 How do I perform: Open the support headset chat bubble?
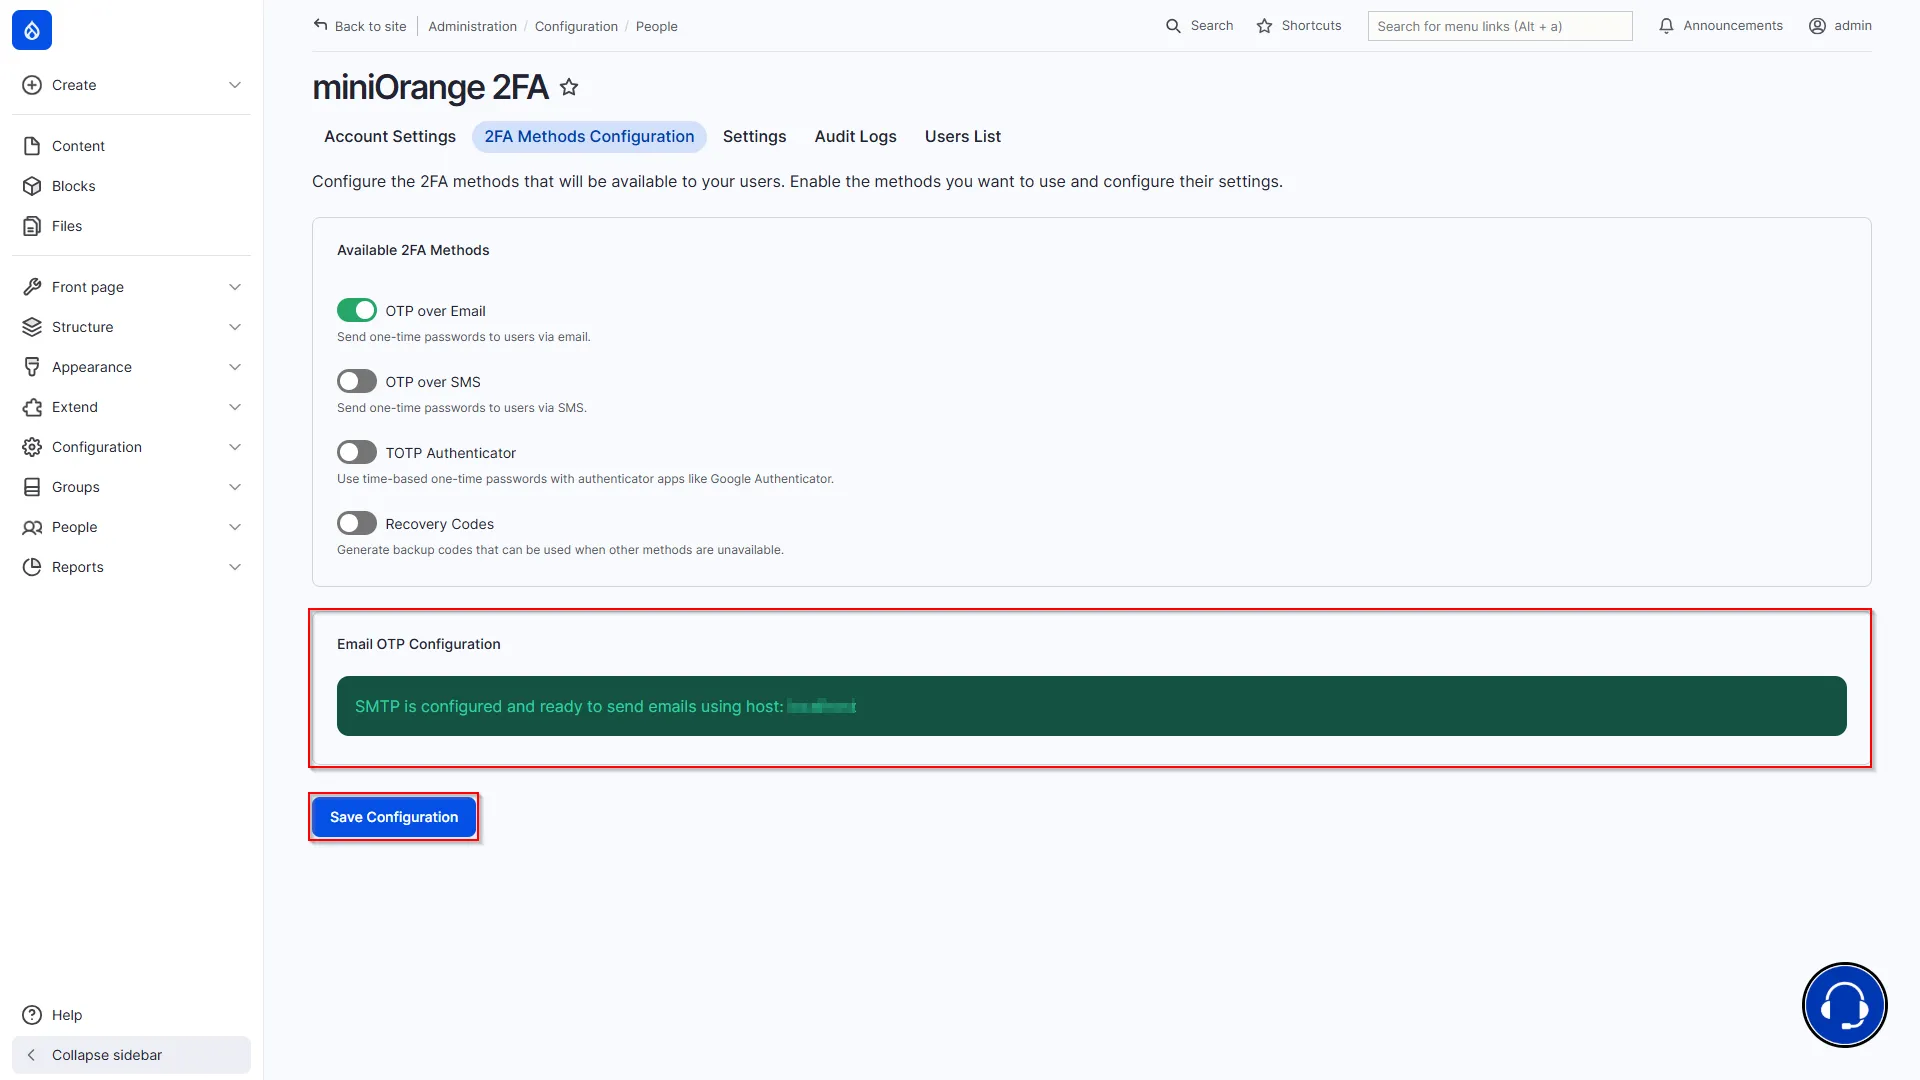tap(1844, 1004)
